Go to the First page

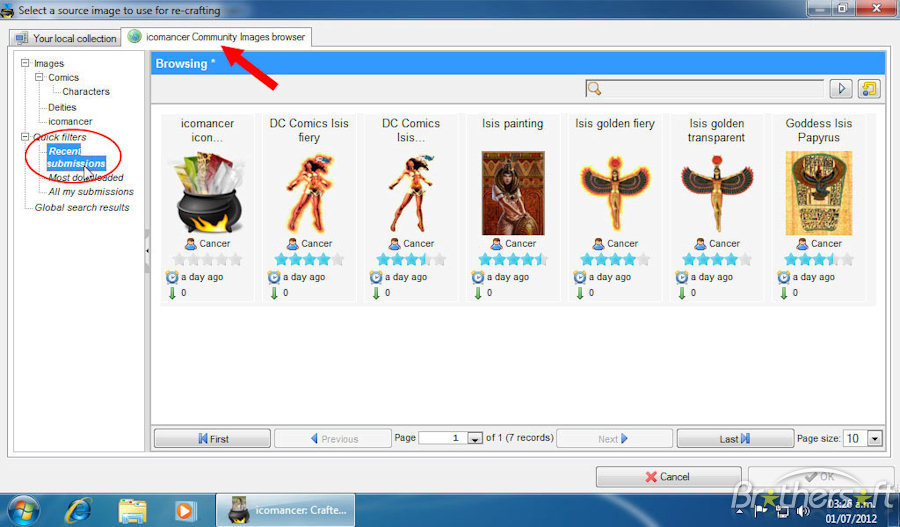[212, 439]
